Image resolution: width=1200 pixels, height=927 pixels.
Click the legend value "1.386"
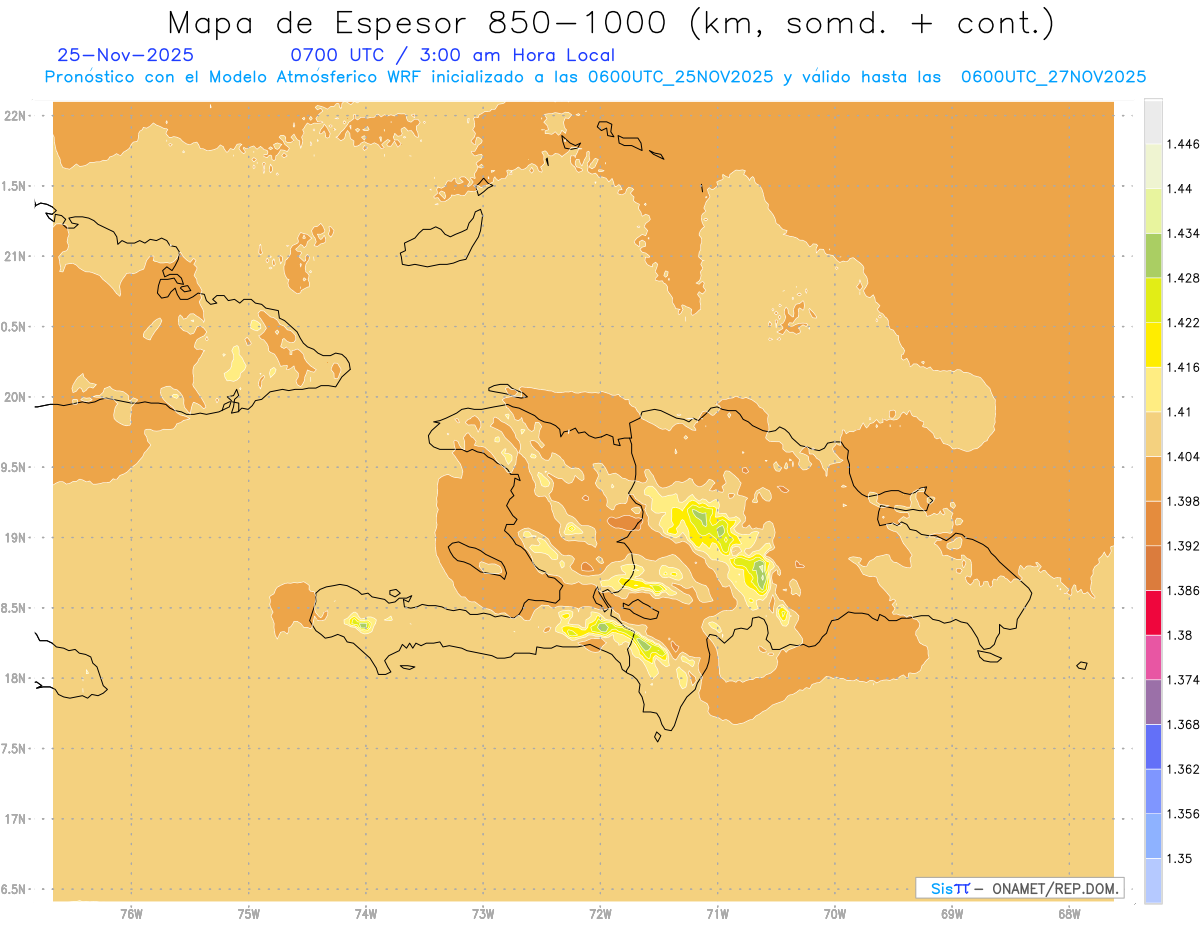click(1183, 590)
